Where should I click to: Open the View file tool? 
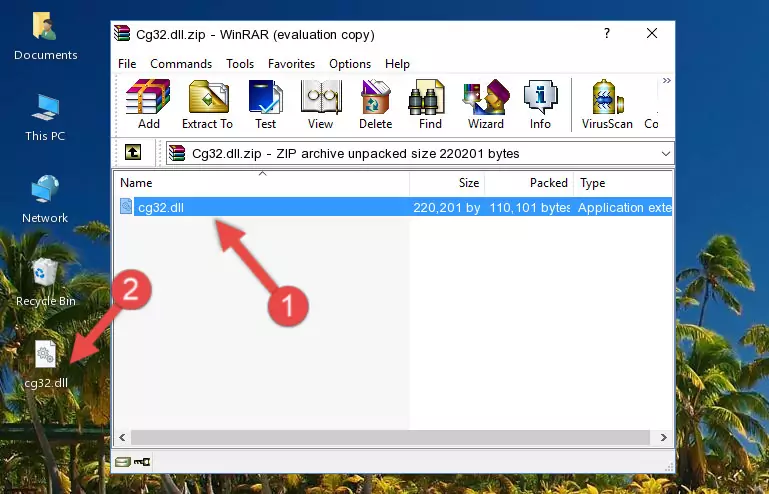pos(321,104)
